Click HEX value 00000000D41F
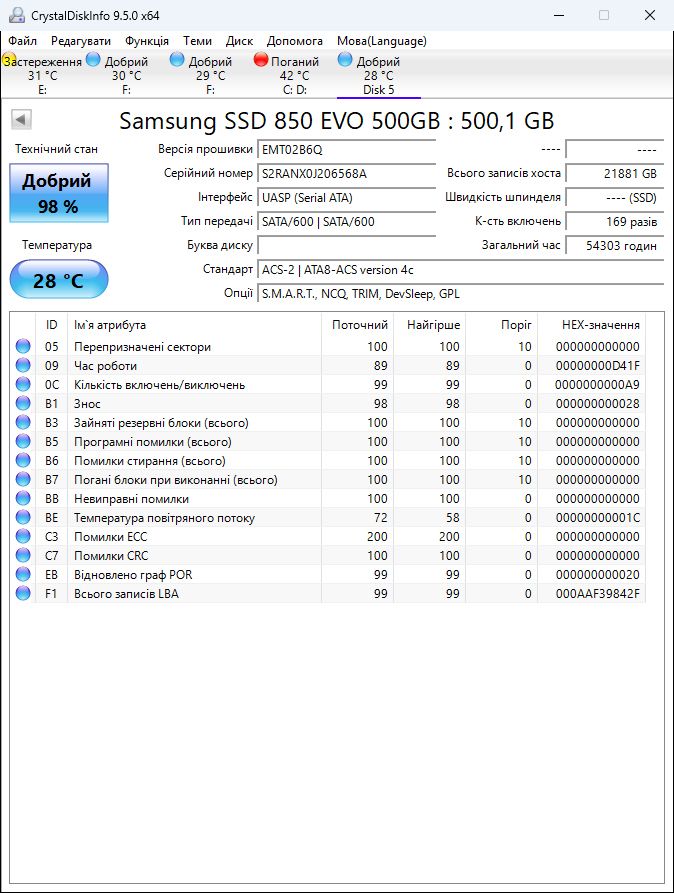674x893 pixels. pyautogui.click(x=598, y=366)
